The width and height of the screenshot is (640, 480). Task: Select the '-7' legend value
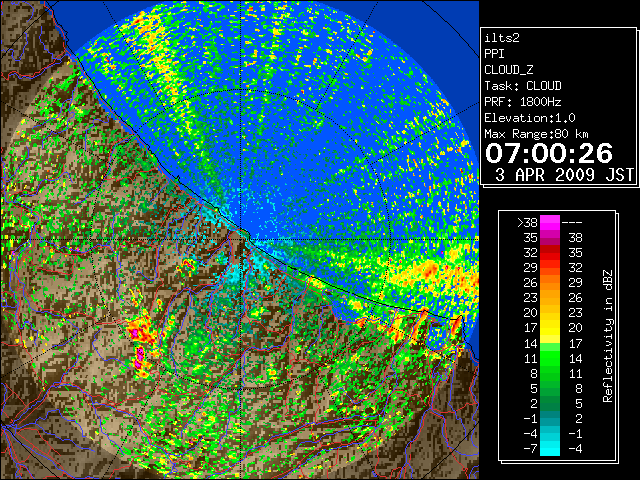[x=530, y=449]
